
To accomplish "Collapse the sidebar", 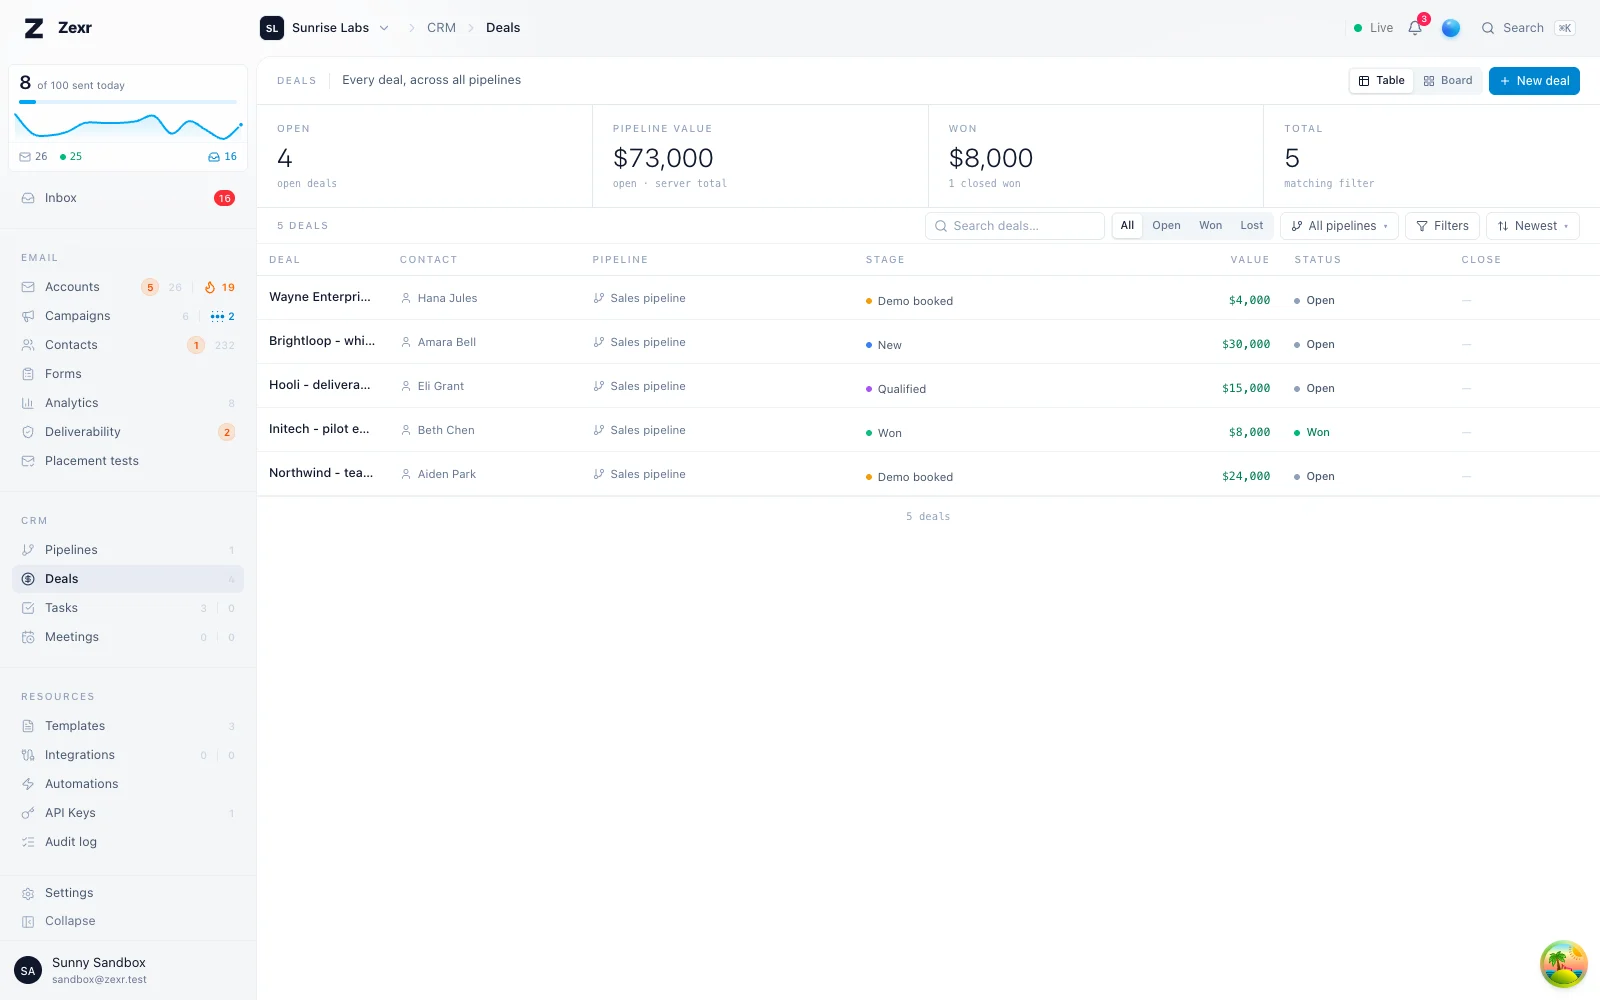I will point(128,921).
